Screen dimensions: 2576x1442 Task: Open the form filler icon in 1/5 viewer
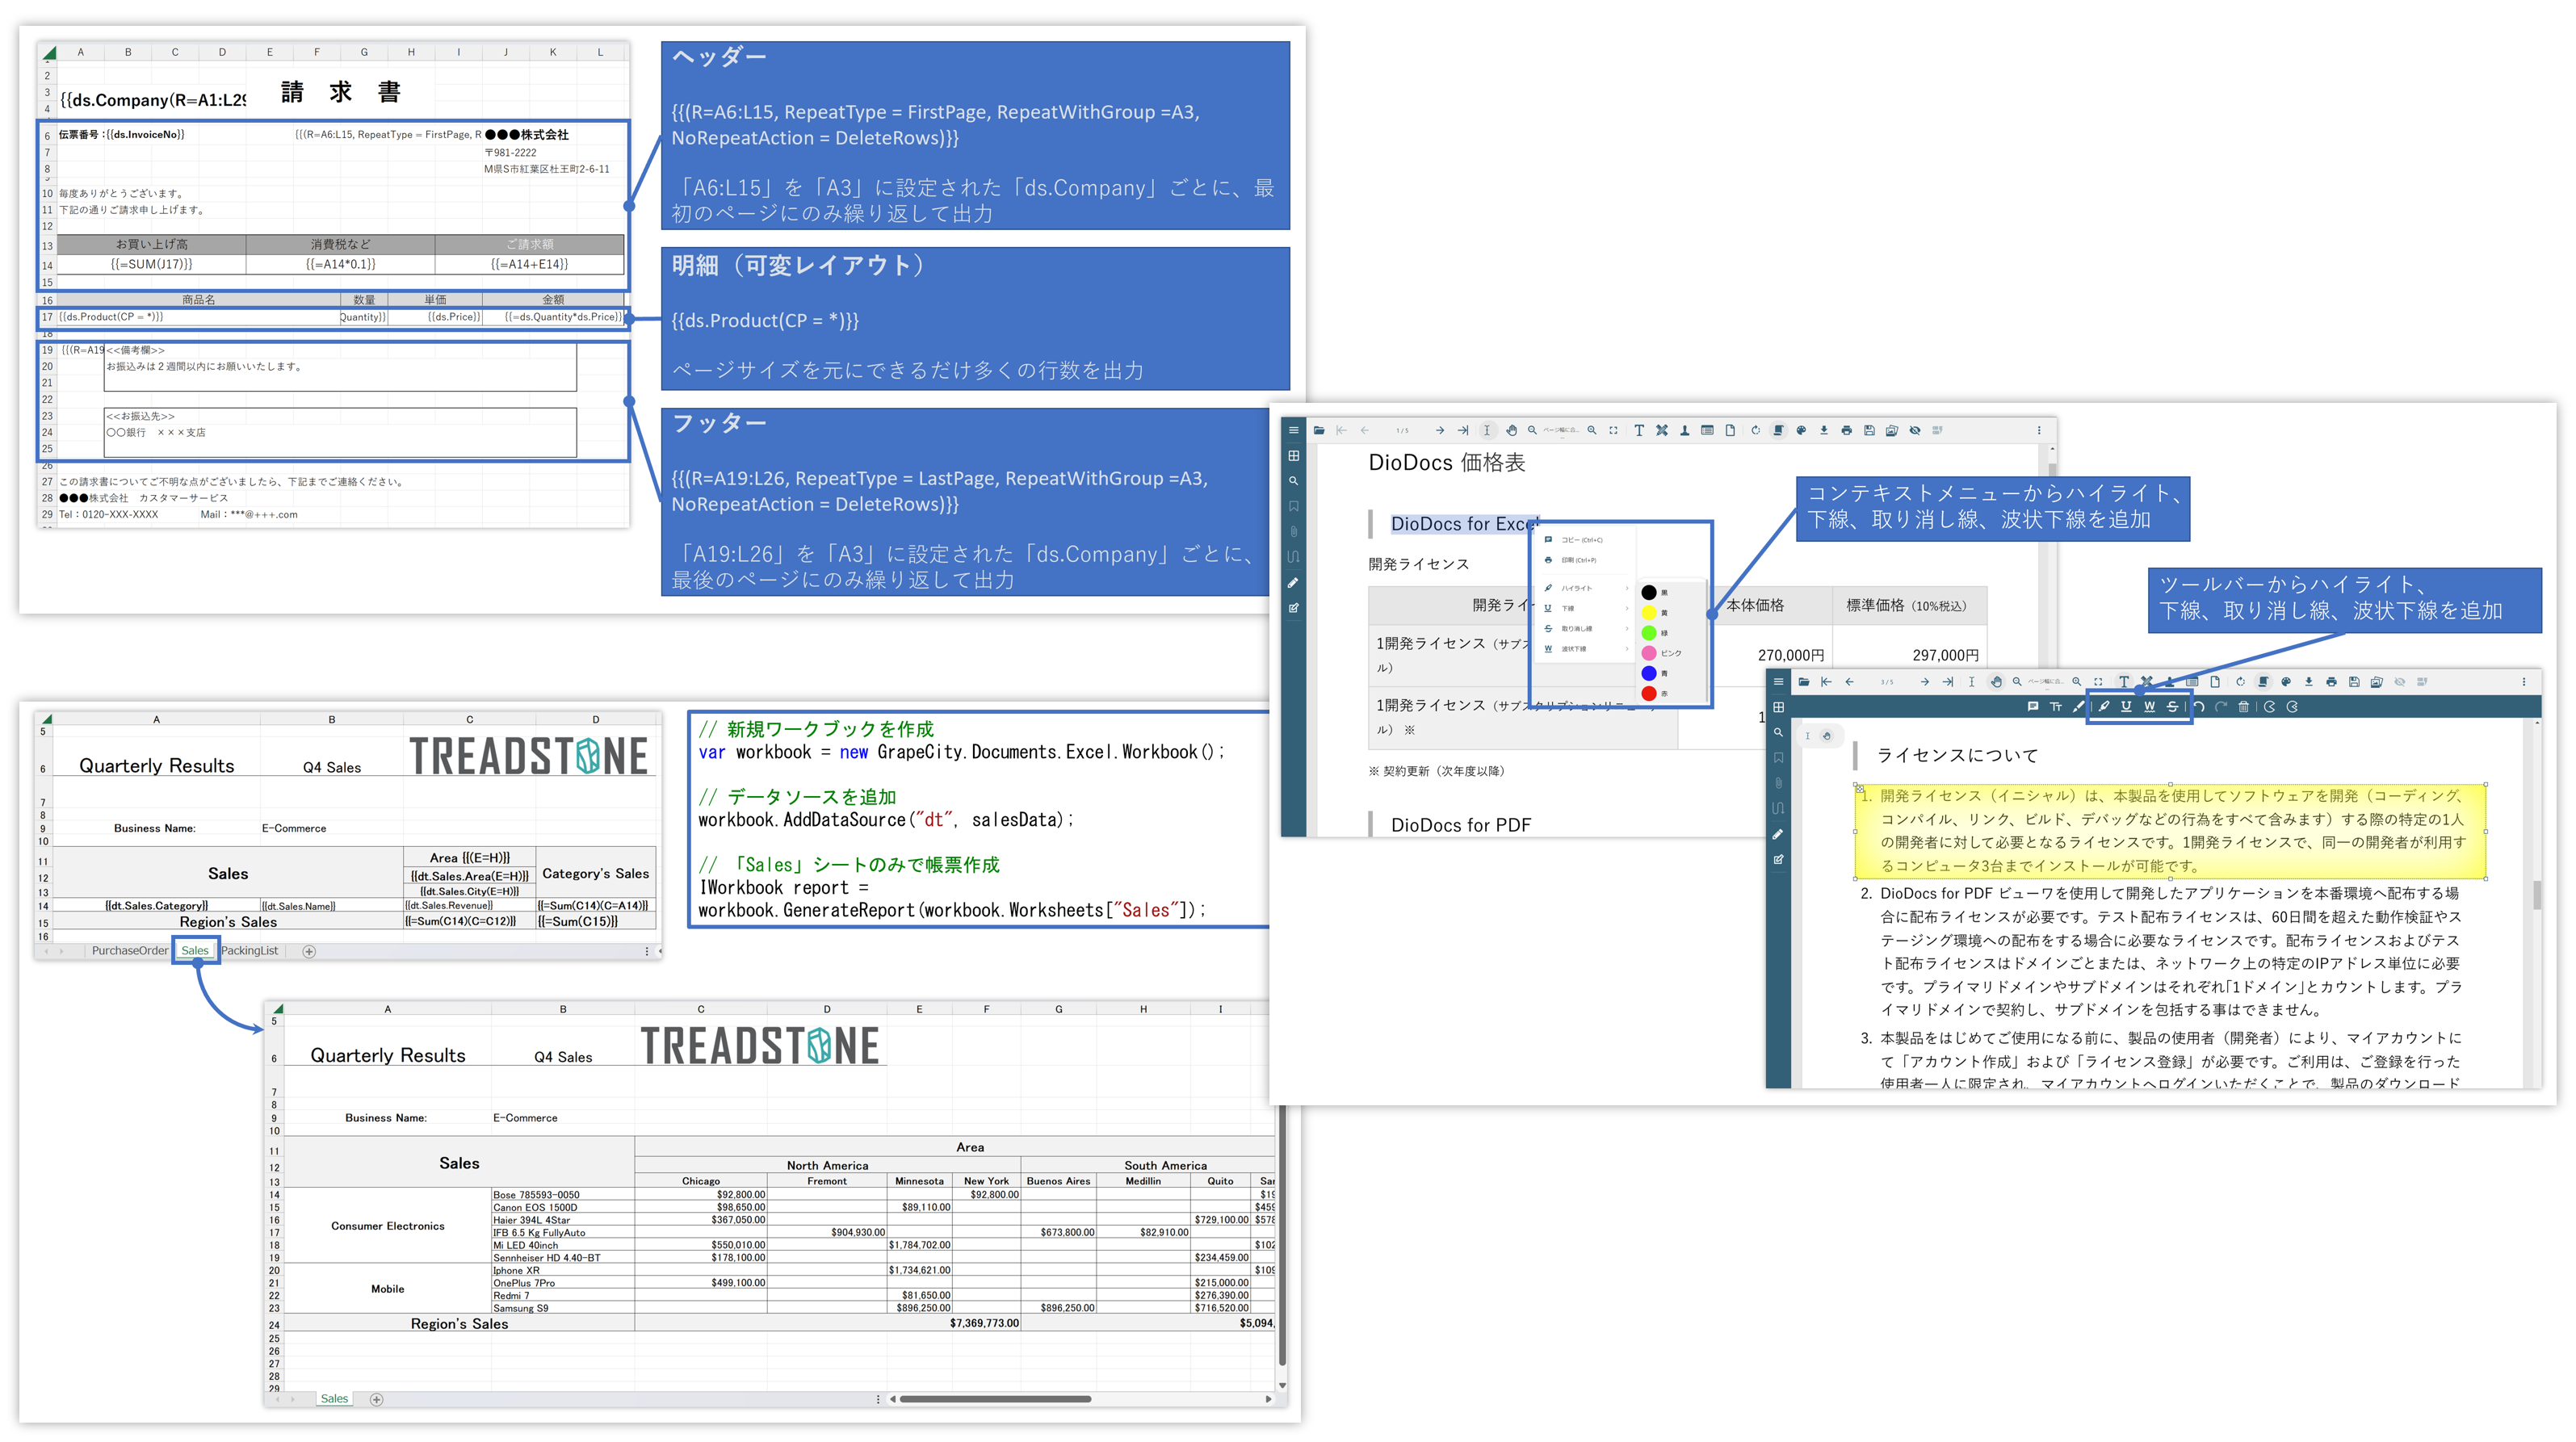[1707, 431]
